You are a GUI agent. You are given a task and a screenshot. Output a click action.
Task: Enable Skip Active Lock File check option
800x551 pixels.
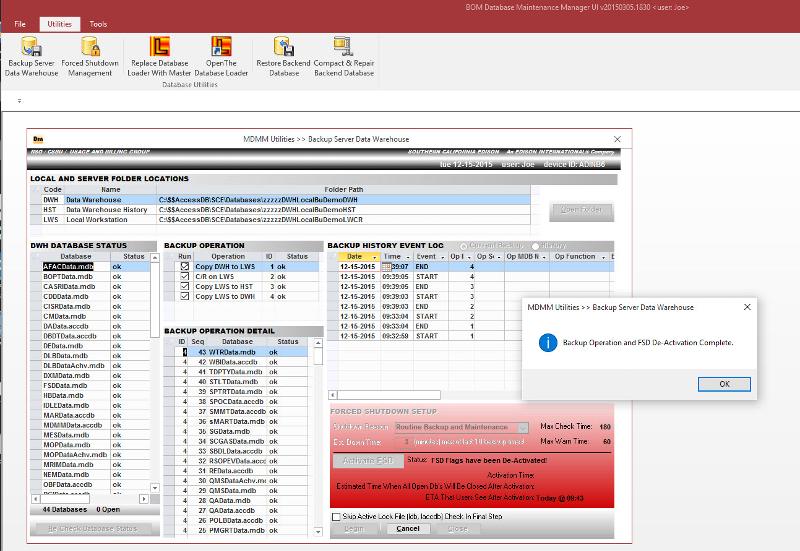pyautogui.click(x=336, y=517)
